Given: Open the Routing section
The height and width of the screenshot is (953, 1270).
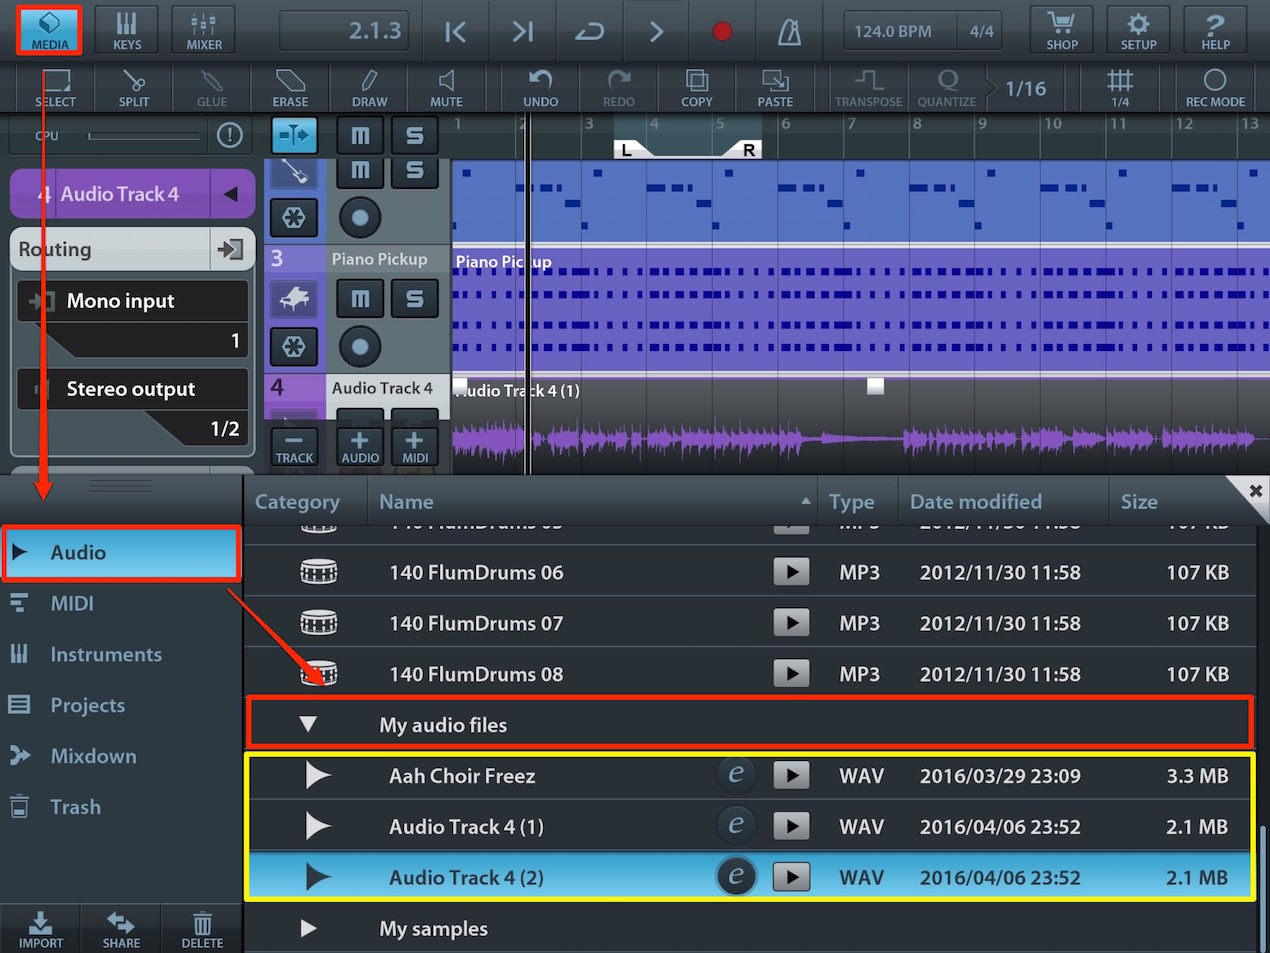Looking at the screenshot, I should 132,249.
